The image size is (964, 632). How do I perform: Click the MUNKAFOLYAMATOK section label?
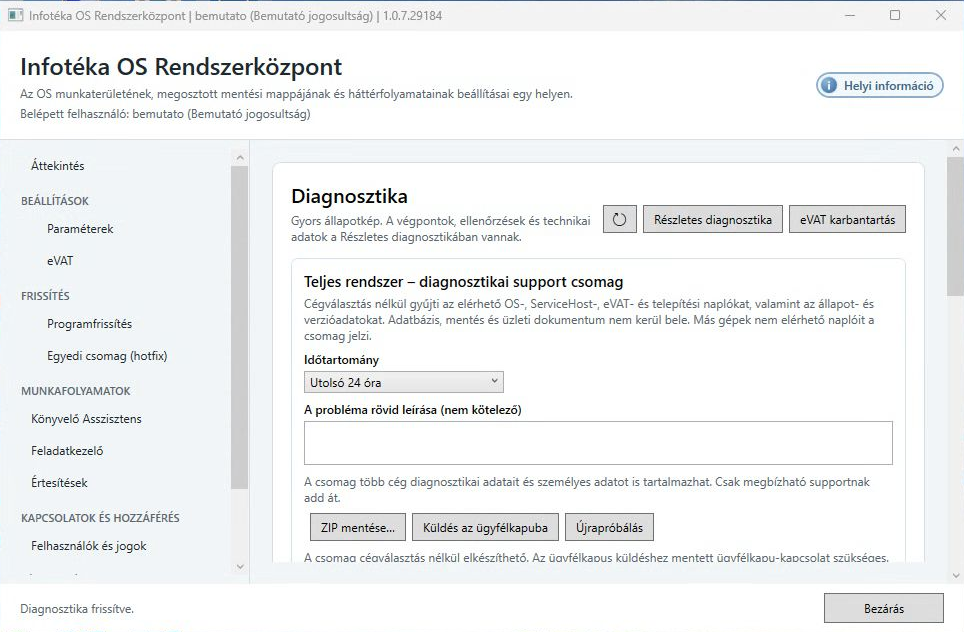click(76, 391)
